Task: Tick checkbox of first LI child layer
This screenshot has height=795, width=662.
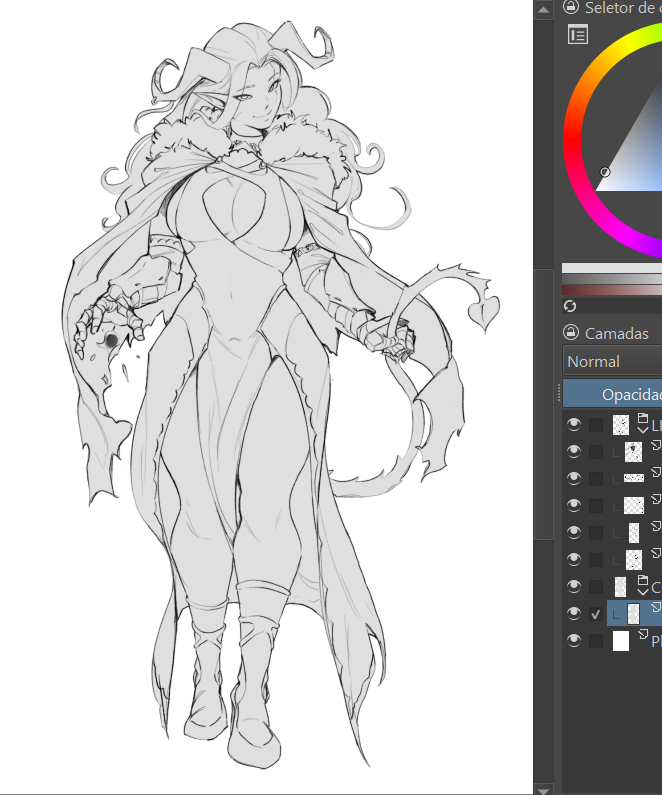Action: point(596,452)
